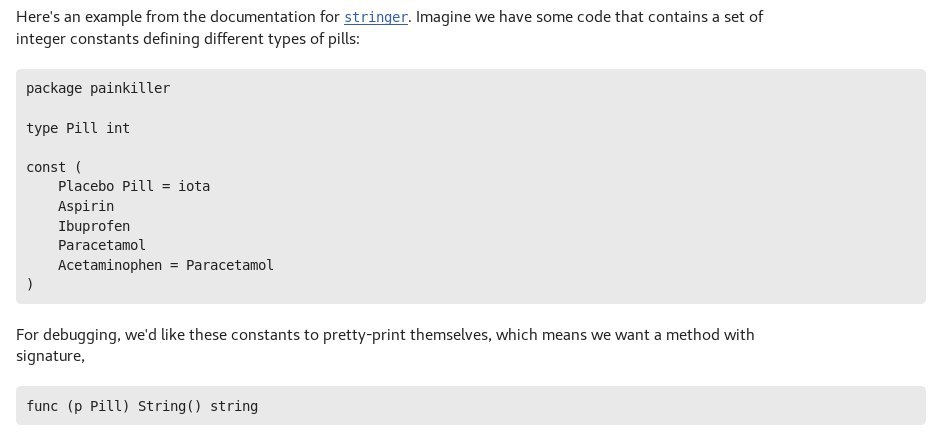Viewport: 949px width, 435px height.
Task: Click the word 'iota' in the code
Action: (x=194, y=186)
